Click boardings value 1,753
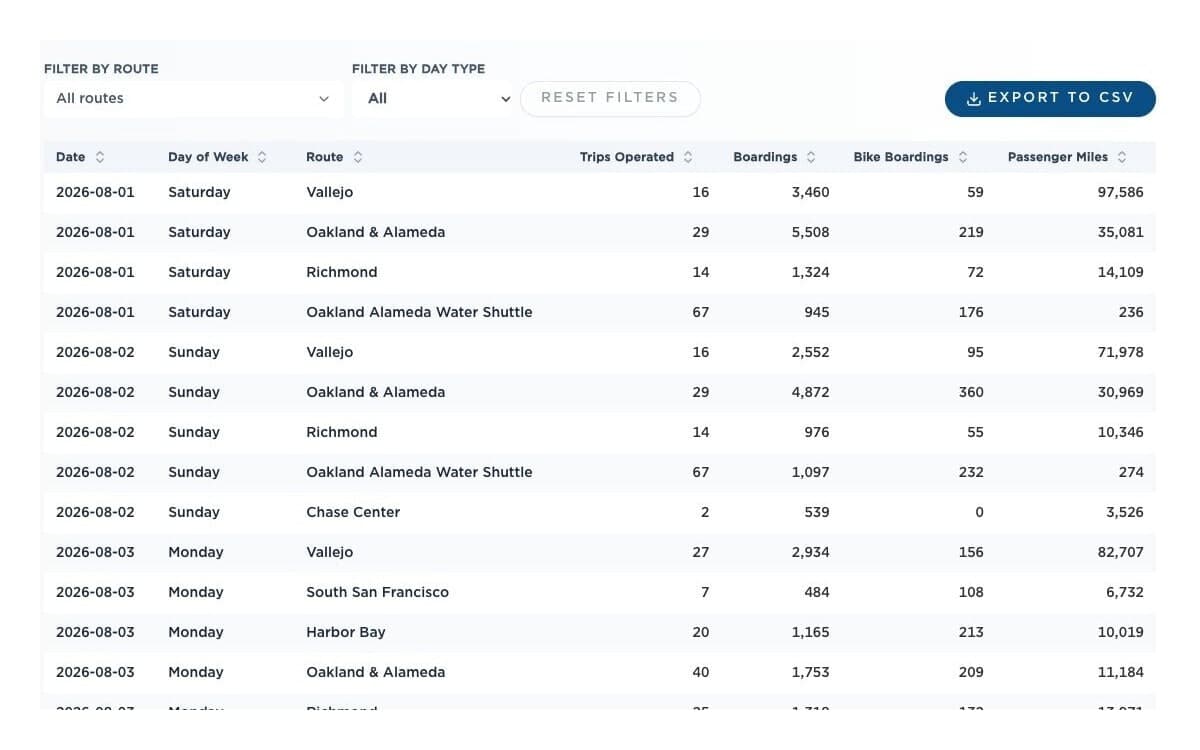1200x750 pixels. [x=811, y=672]
